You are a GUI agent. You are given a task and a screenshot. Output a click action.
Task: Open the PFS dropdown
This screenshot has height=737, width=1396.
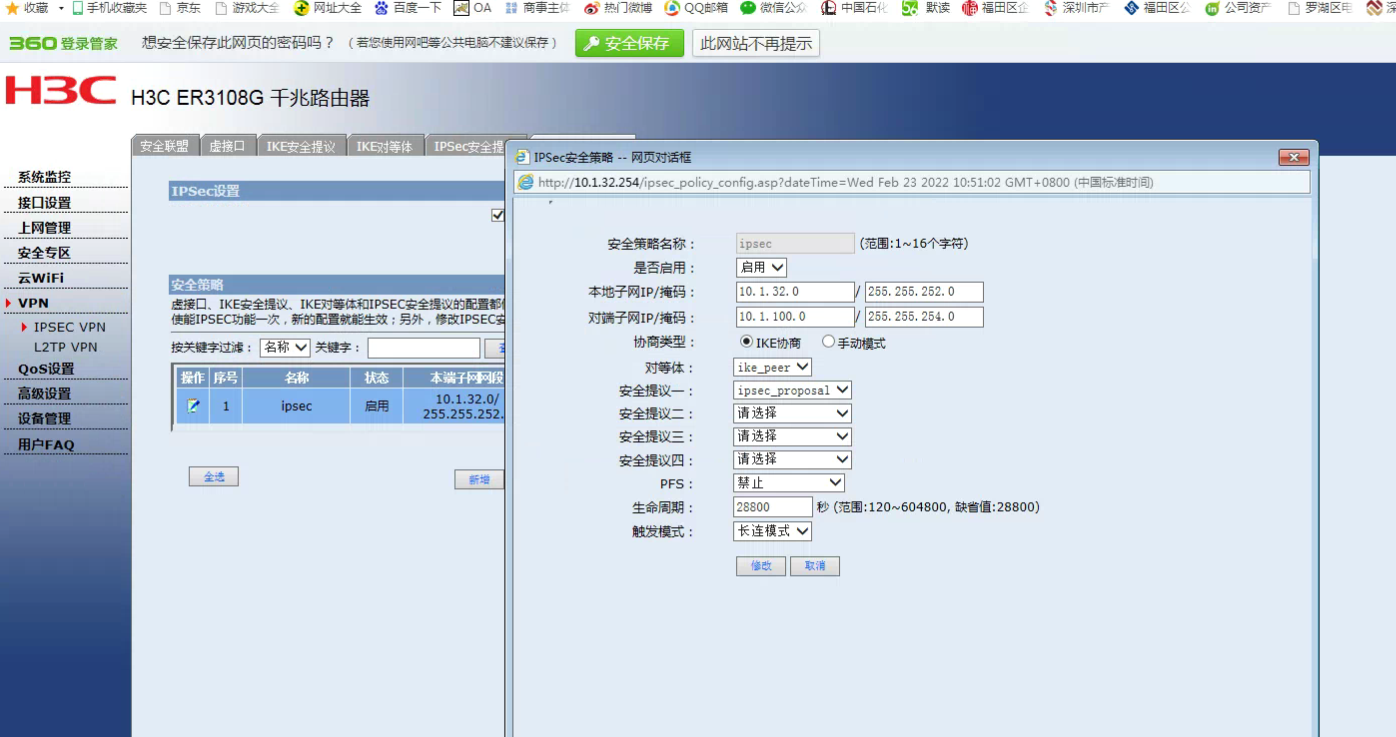coord(789,483)
